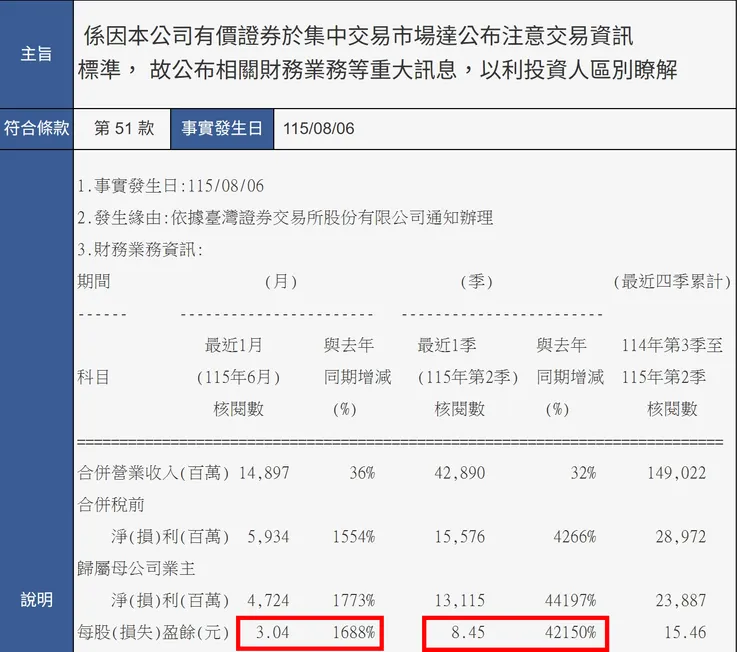The height and width of the screenshot is (652, 740).
Task: Click the 說明 sidebar label
Action: (x=36, y=600)
